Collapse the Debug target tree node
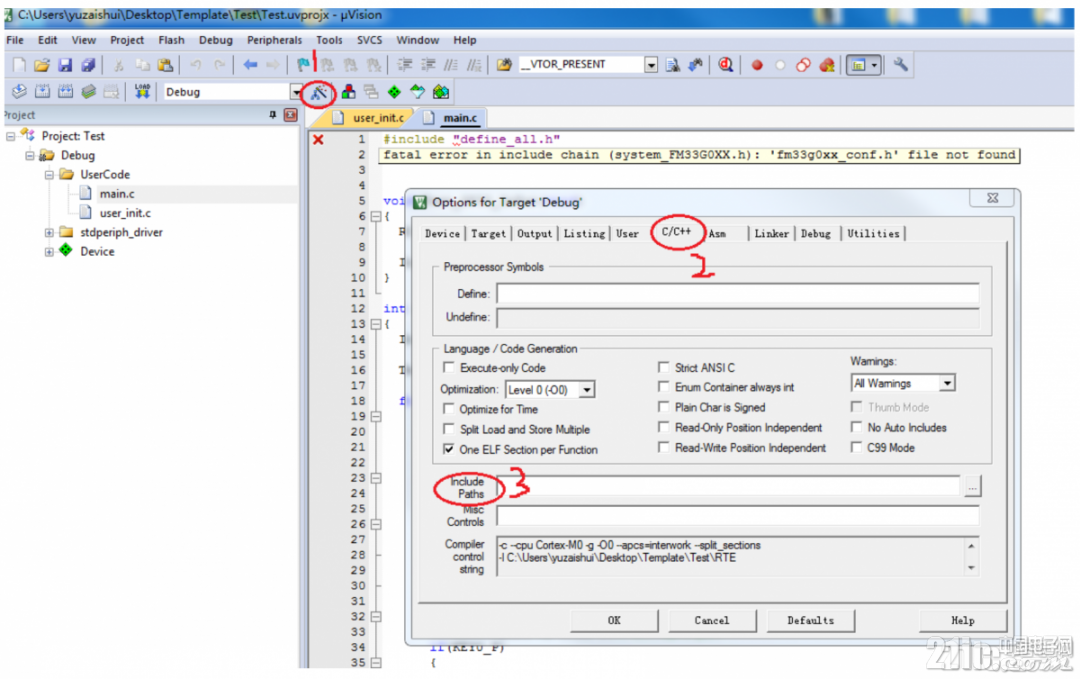This screenshot has height=679, width=1080. point(30,156)
